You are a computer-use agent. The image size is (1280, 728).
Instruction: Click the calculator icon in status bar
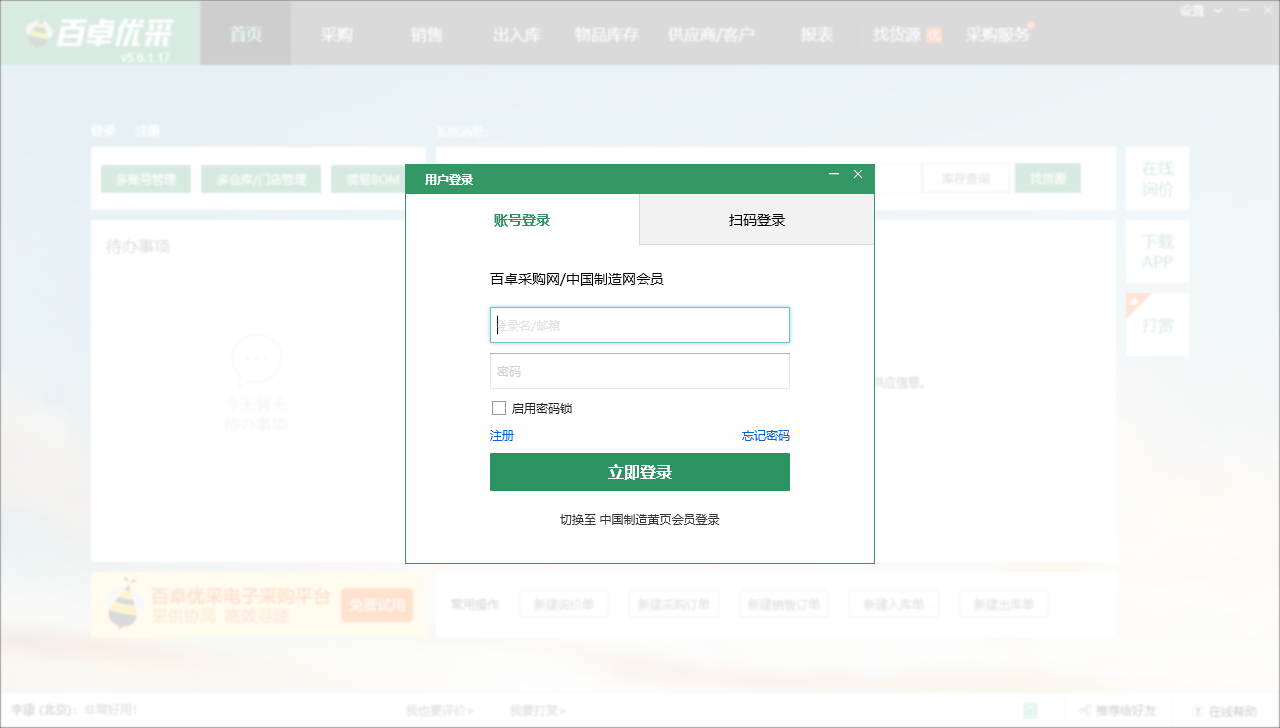pyautogui.click(x=1030, y=711)
